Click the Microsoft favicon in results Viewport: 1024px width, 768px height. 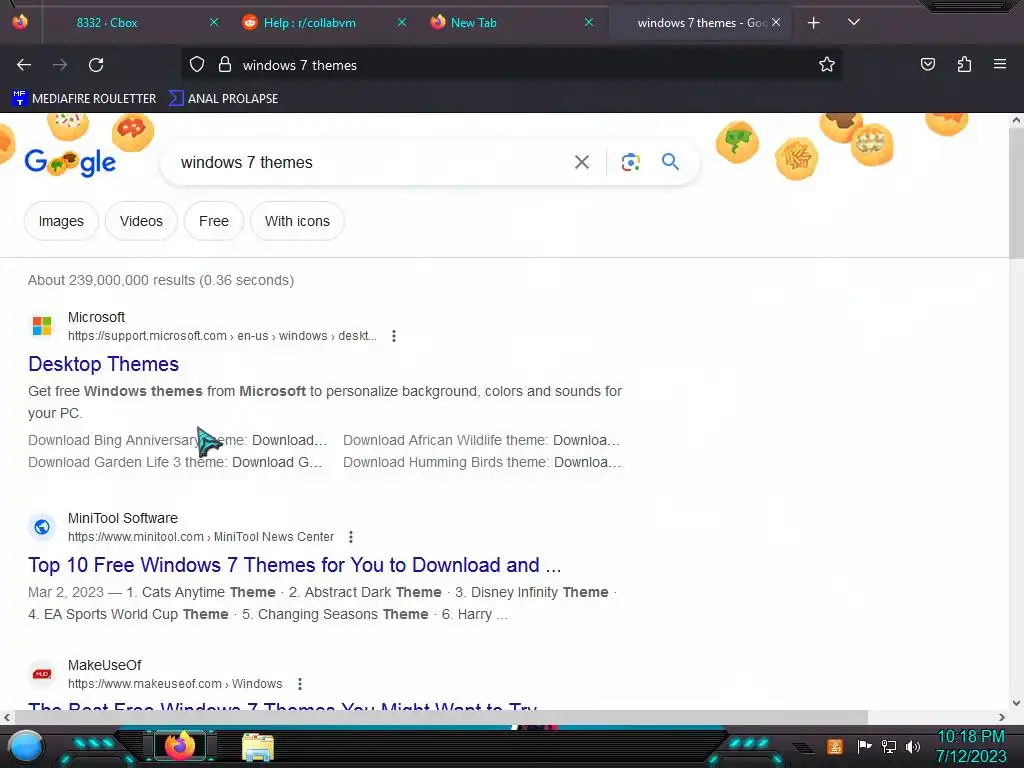click(42, 326)
